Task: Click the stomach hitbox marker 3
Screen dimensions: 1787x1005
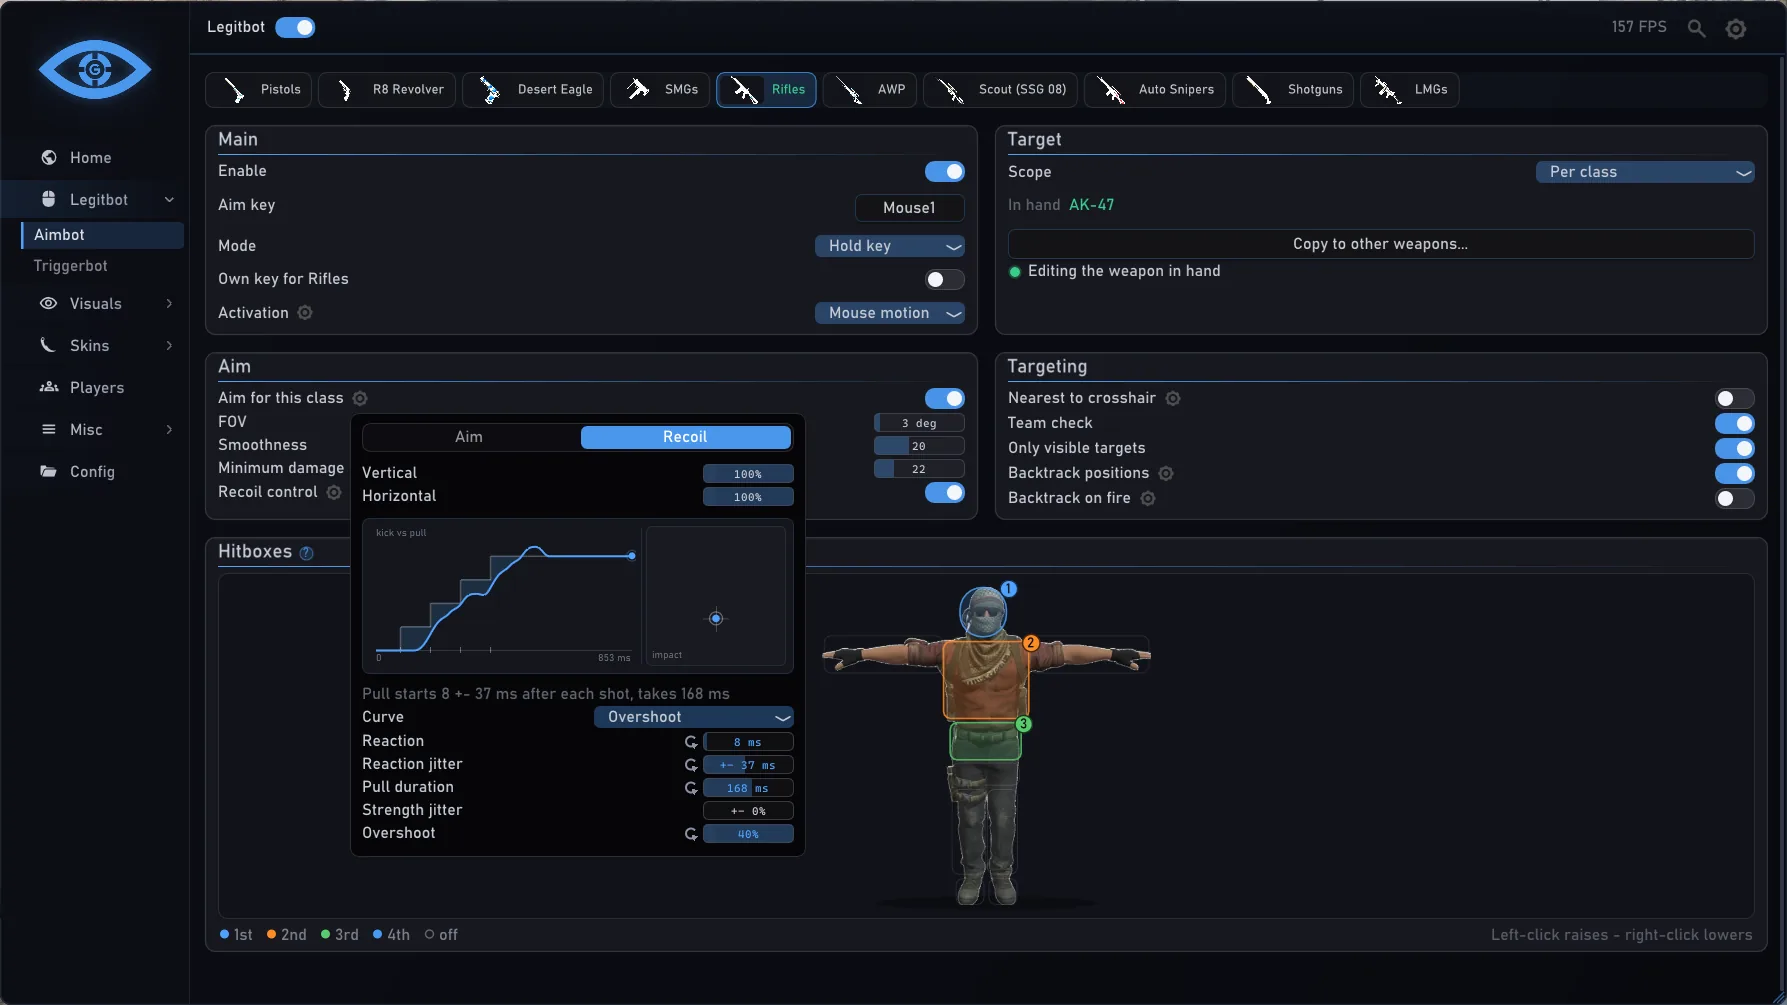Action: pos(1023,724)
